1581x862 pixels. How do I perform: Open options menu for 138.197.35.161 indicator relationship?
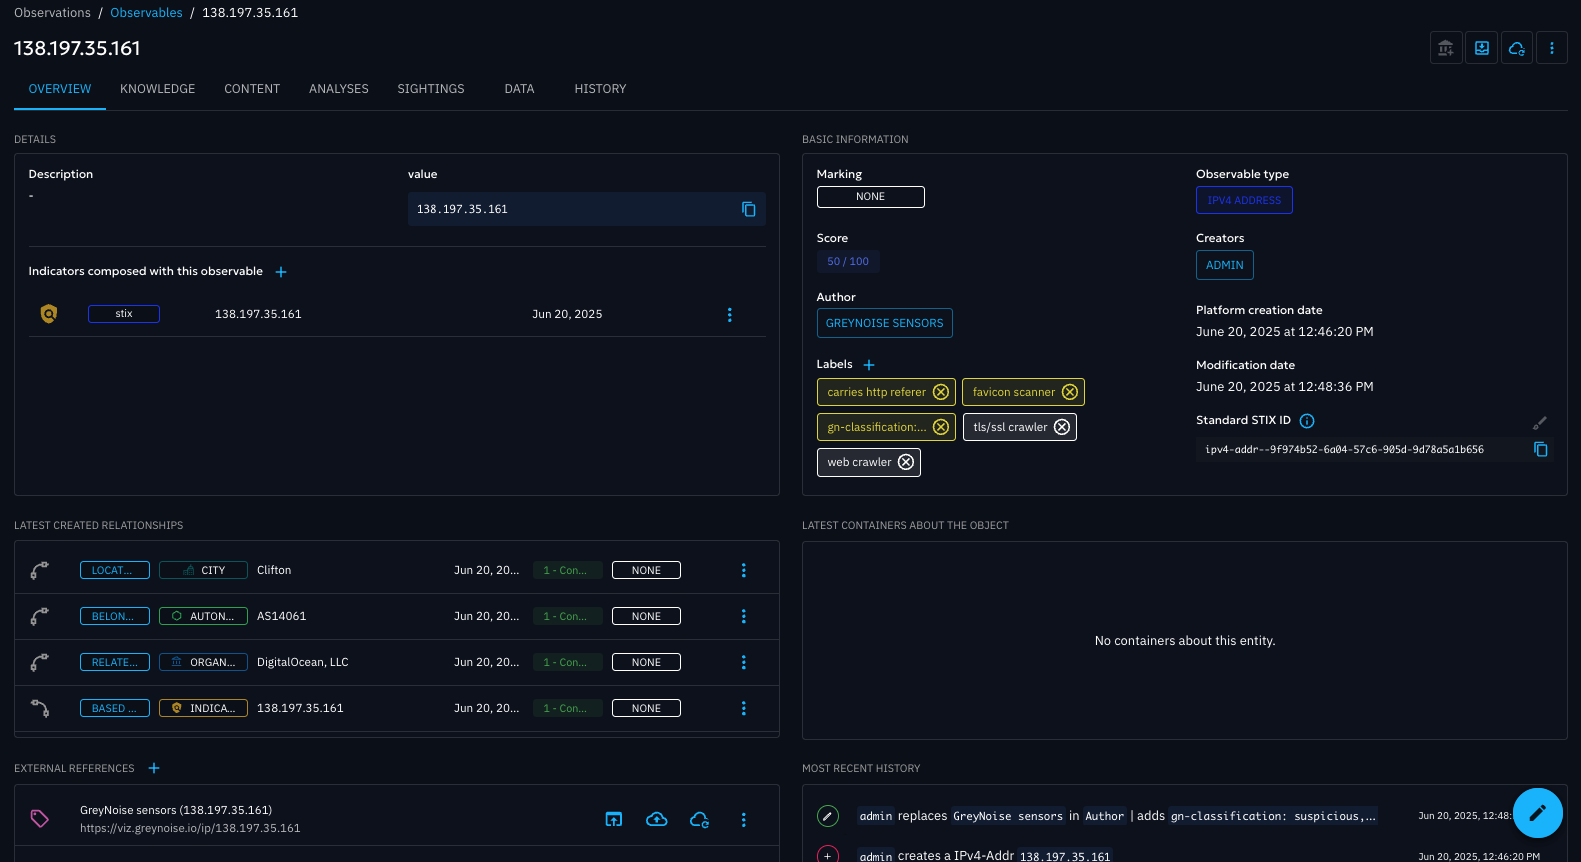click(x=743, y=708)
